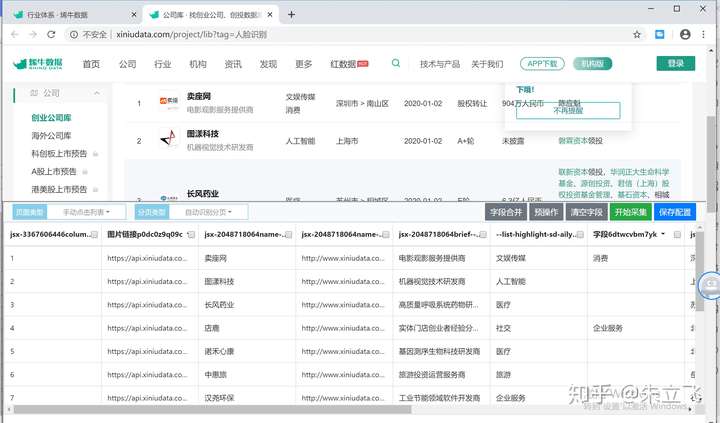Toggle checkbox of first jsx-2048718064name column
Viewport: 720px width, 423px height.
coord(288,235)
